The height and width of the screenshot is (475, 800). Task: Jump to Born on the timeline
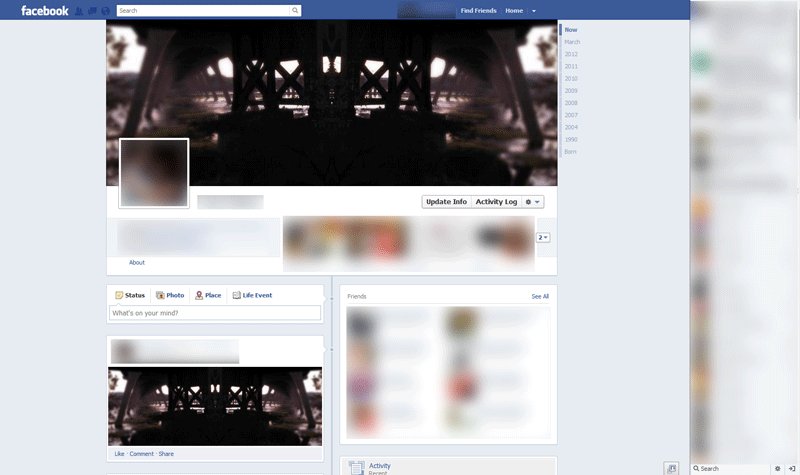(570, 152)
